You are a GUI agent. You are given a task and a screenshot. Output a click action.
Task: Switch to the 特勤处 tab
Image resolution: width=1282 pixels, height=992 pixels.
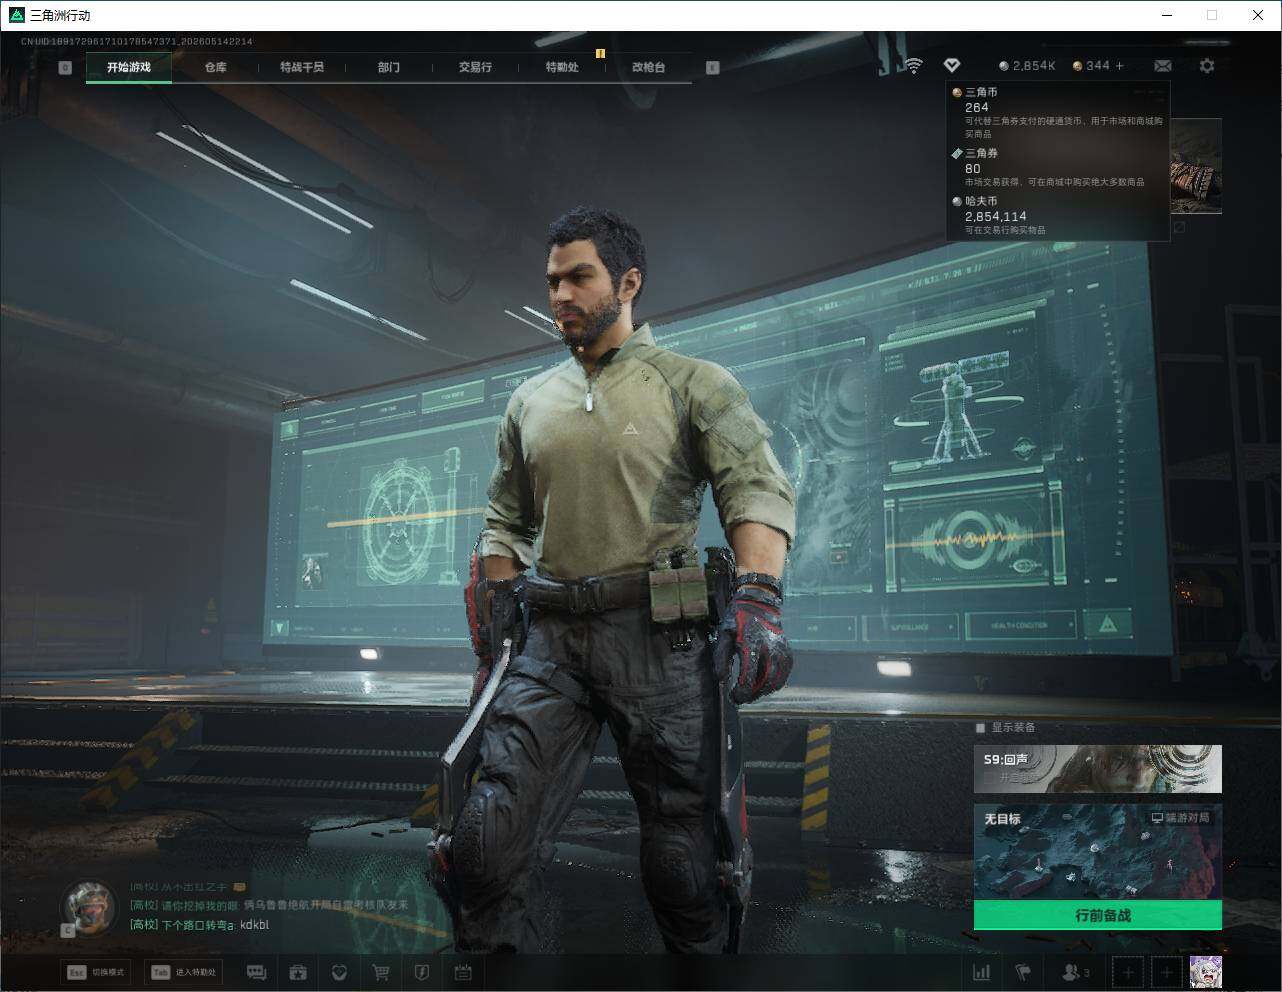tap(562, 67)
